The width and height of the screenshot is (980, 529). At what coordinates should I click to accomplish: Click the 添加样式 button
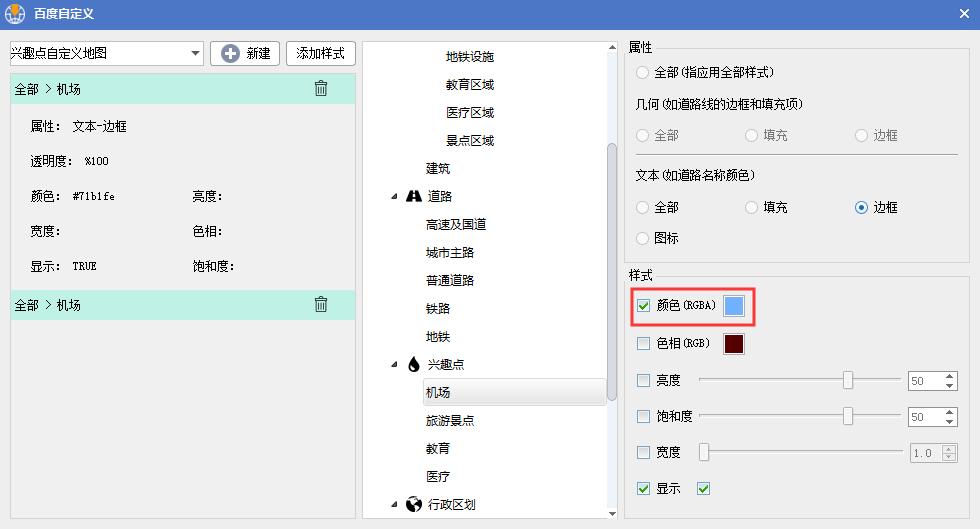coord(321,54)
